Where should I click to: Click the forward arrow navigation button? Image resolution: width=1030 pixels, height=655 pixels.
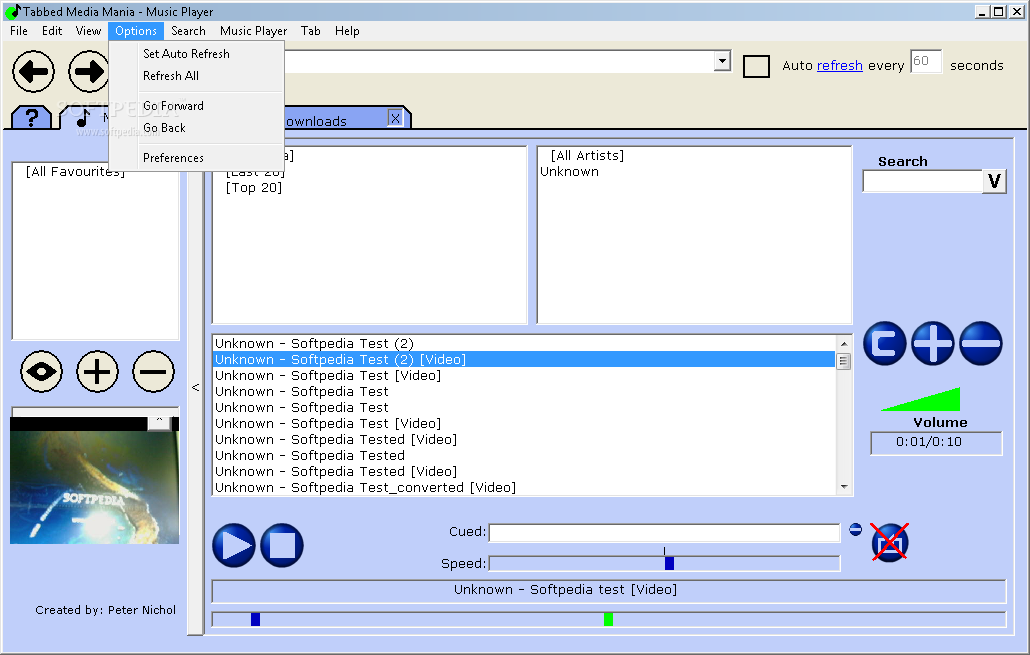tap(89, 72)
